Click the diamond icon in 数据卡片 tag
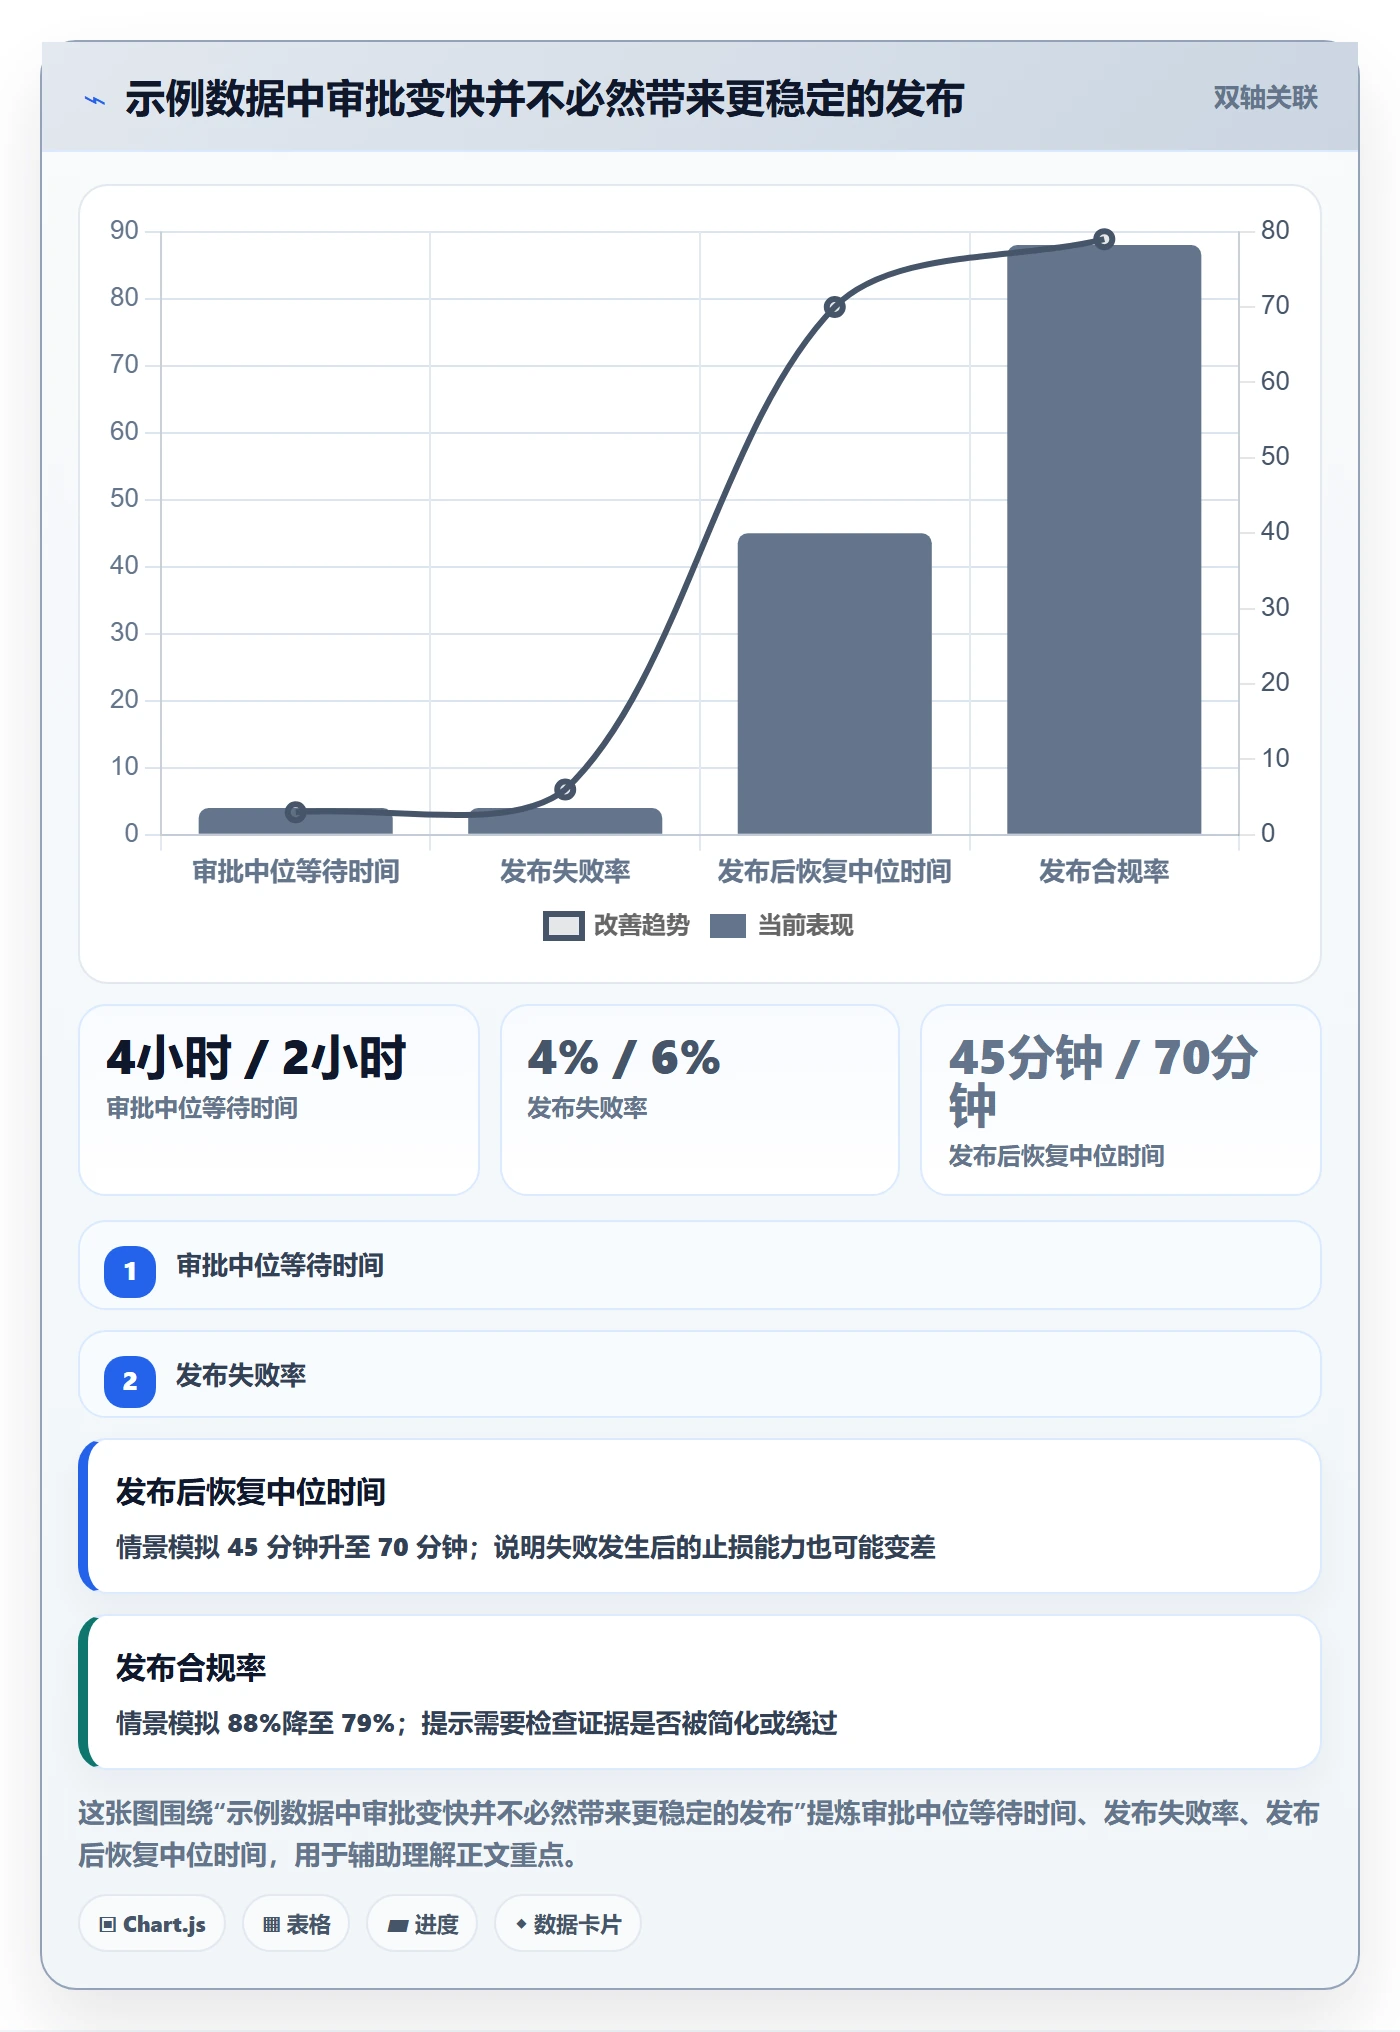Viewport: 1400px width, 2032px height. point(521,1924)
